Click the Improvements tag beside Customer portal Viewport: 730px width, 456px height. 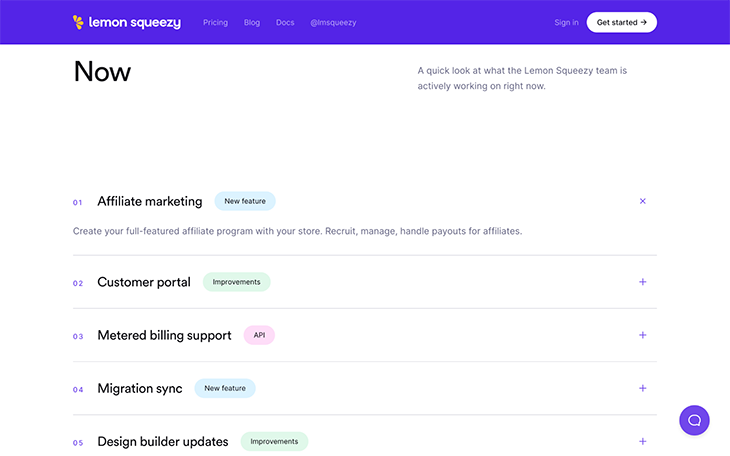[237, 282]
